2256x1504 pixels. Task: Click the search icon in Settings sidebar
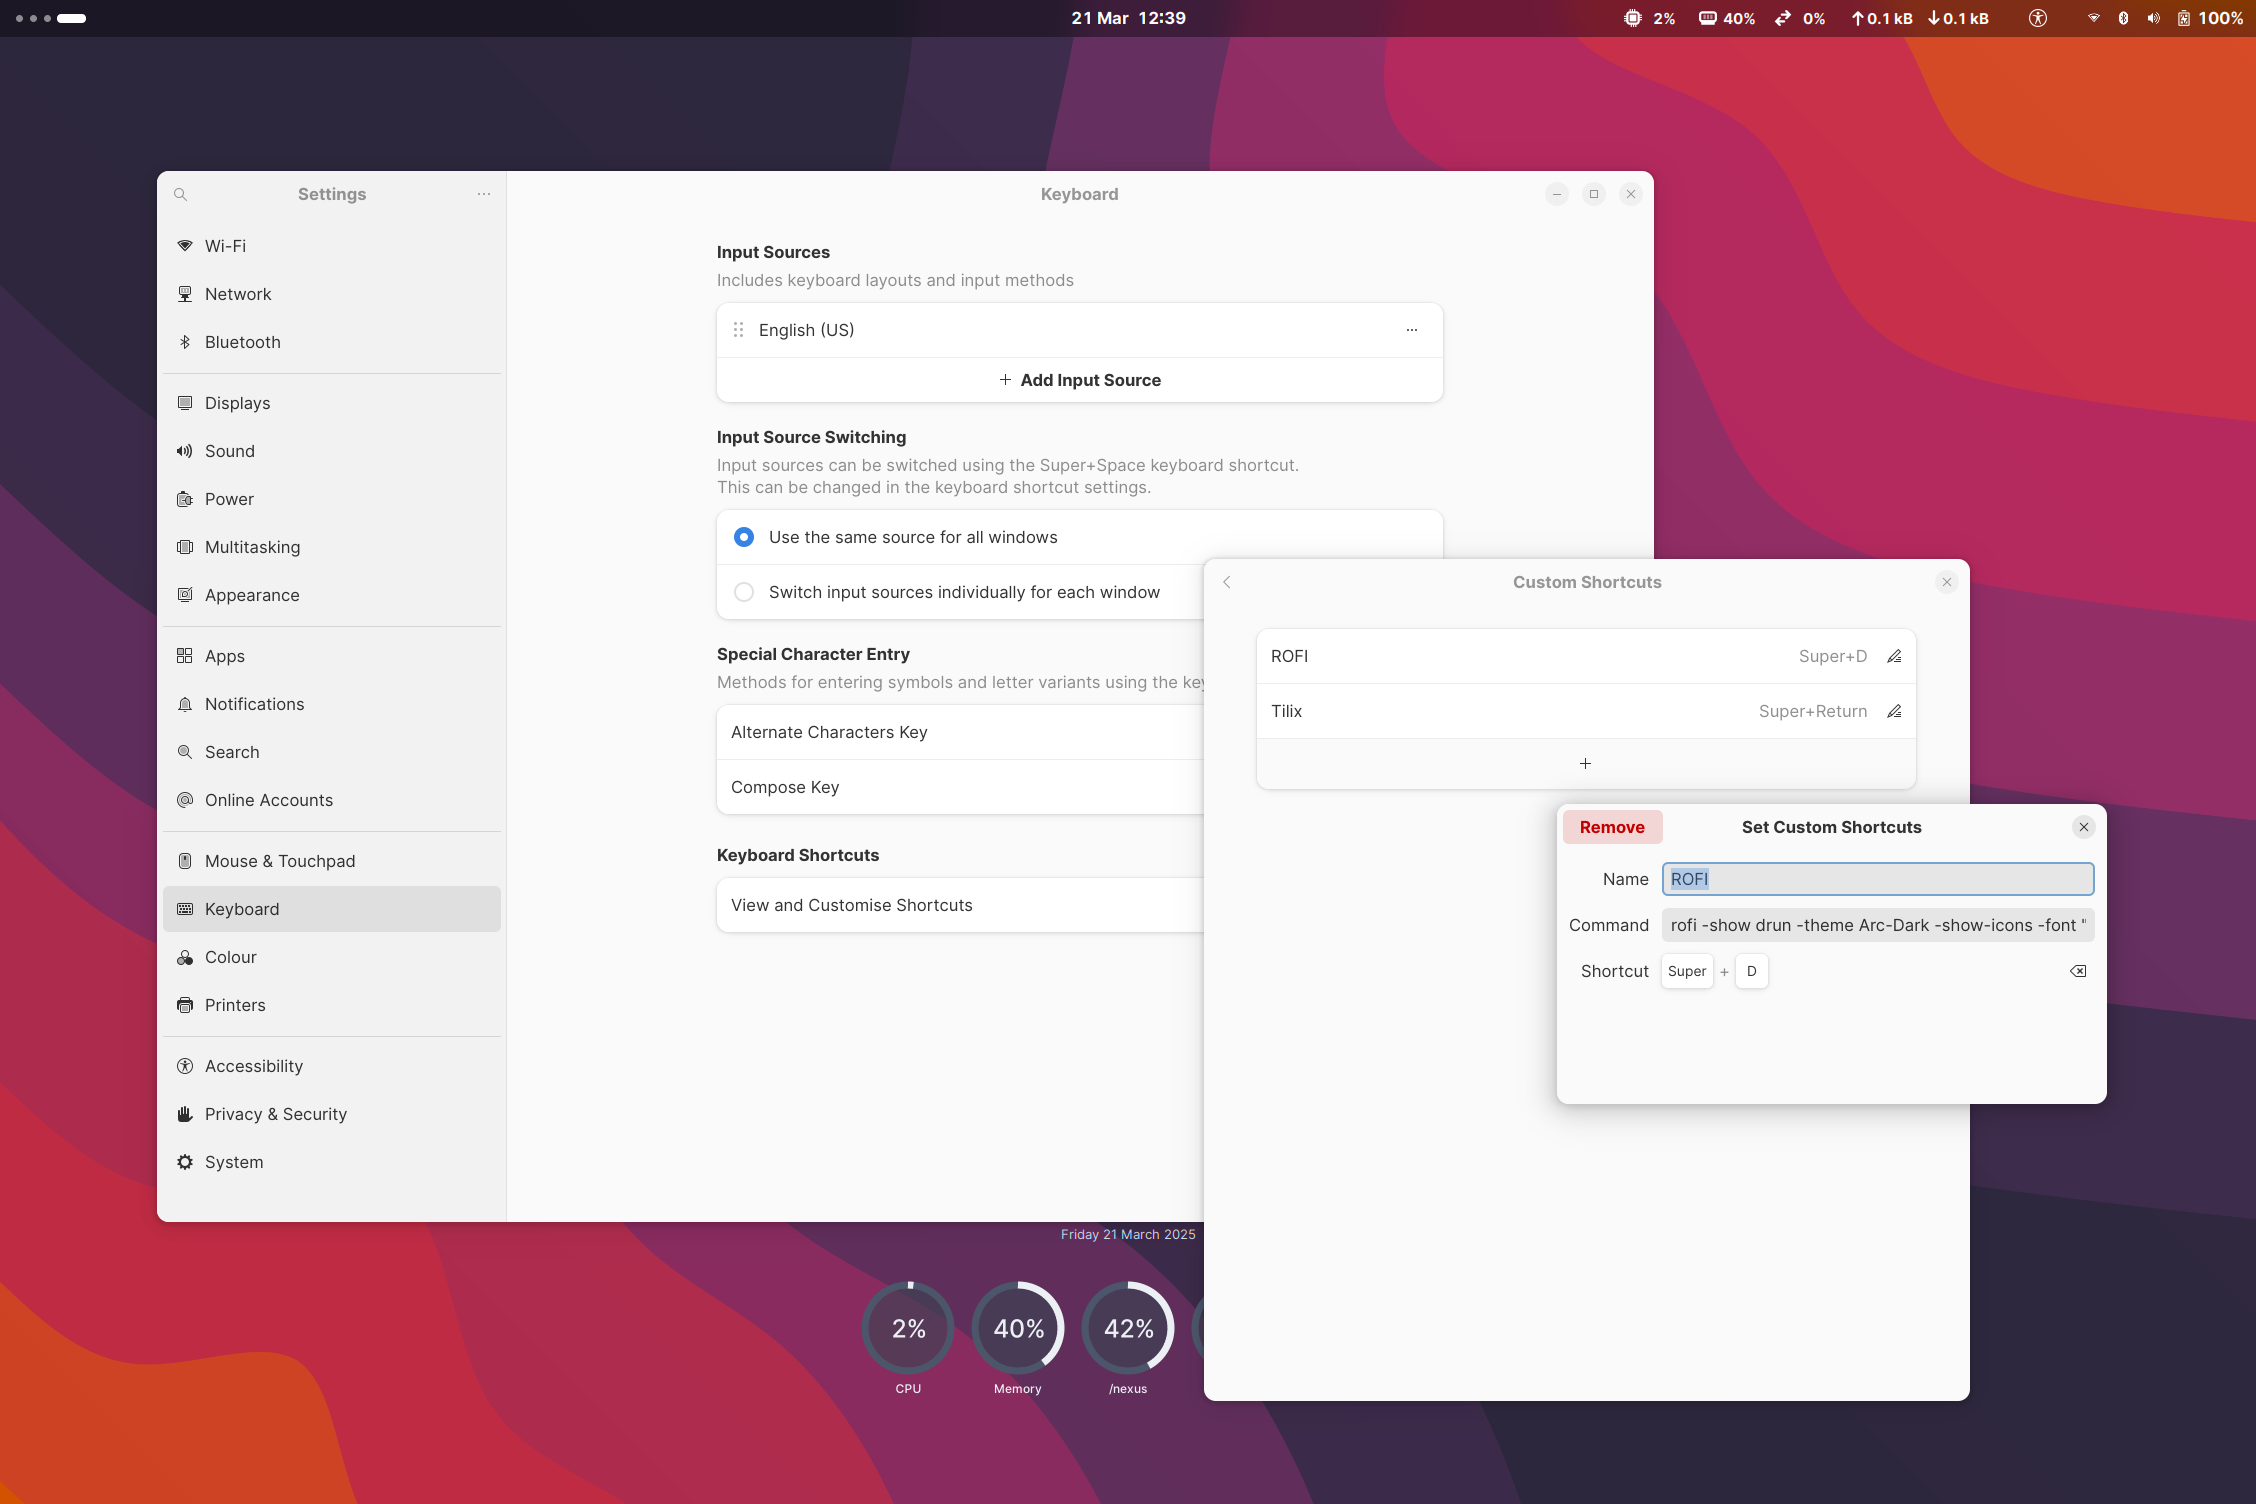[x=180, y=194]
